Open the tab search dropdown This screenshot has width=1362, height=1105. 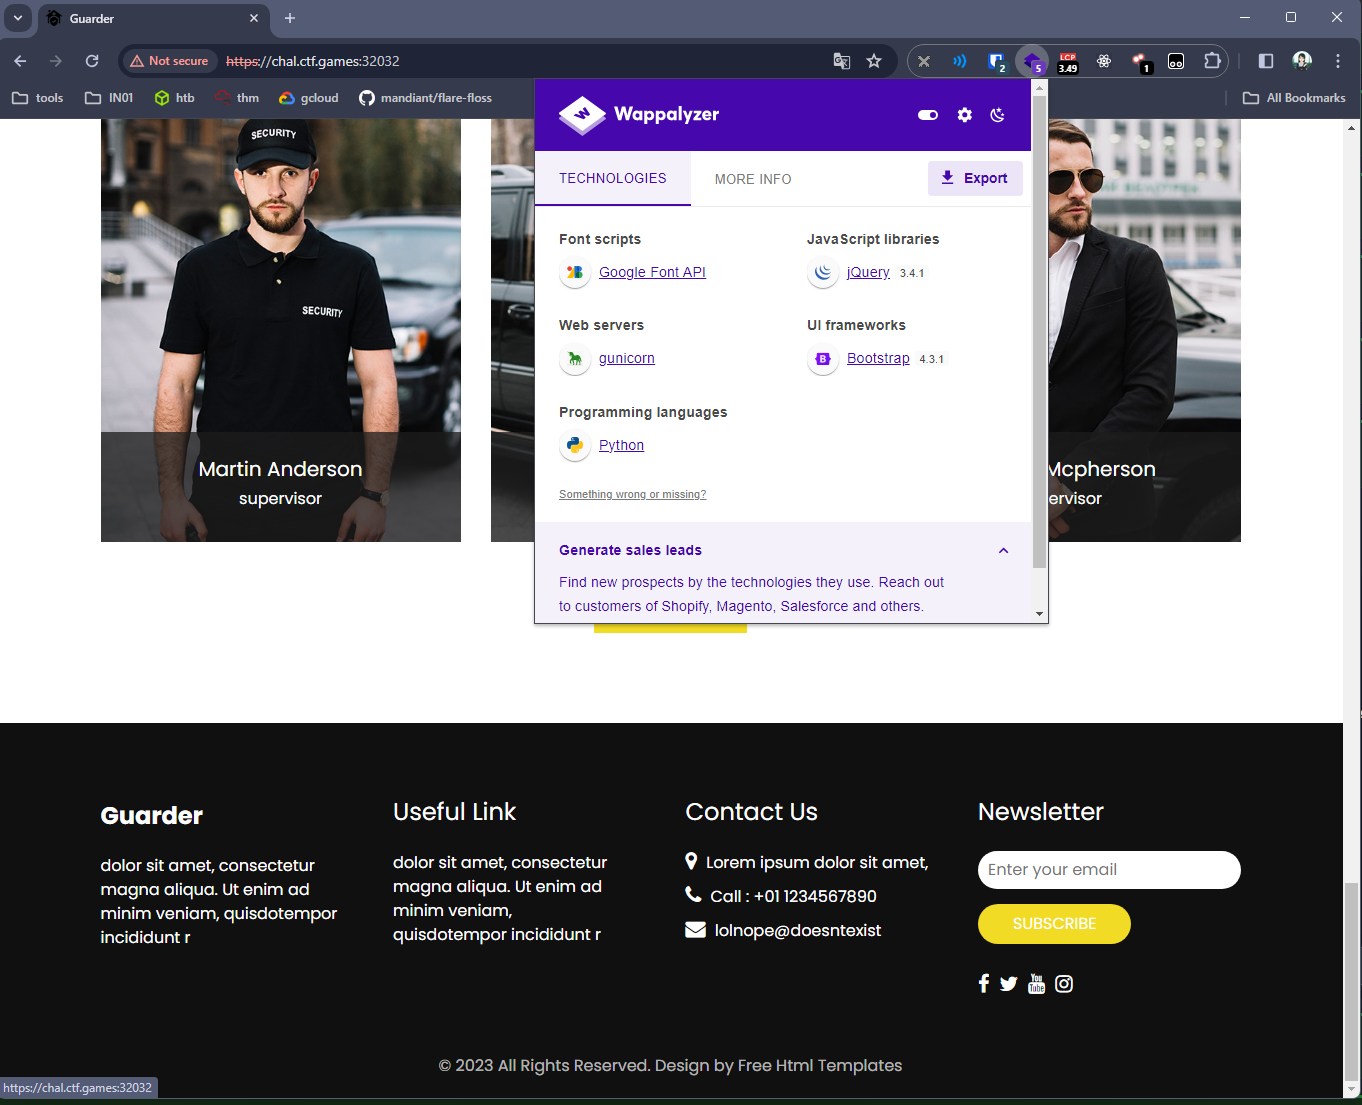pos(18,18)
